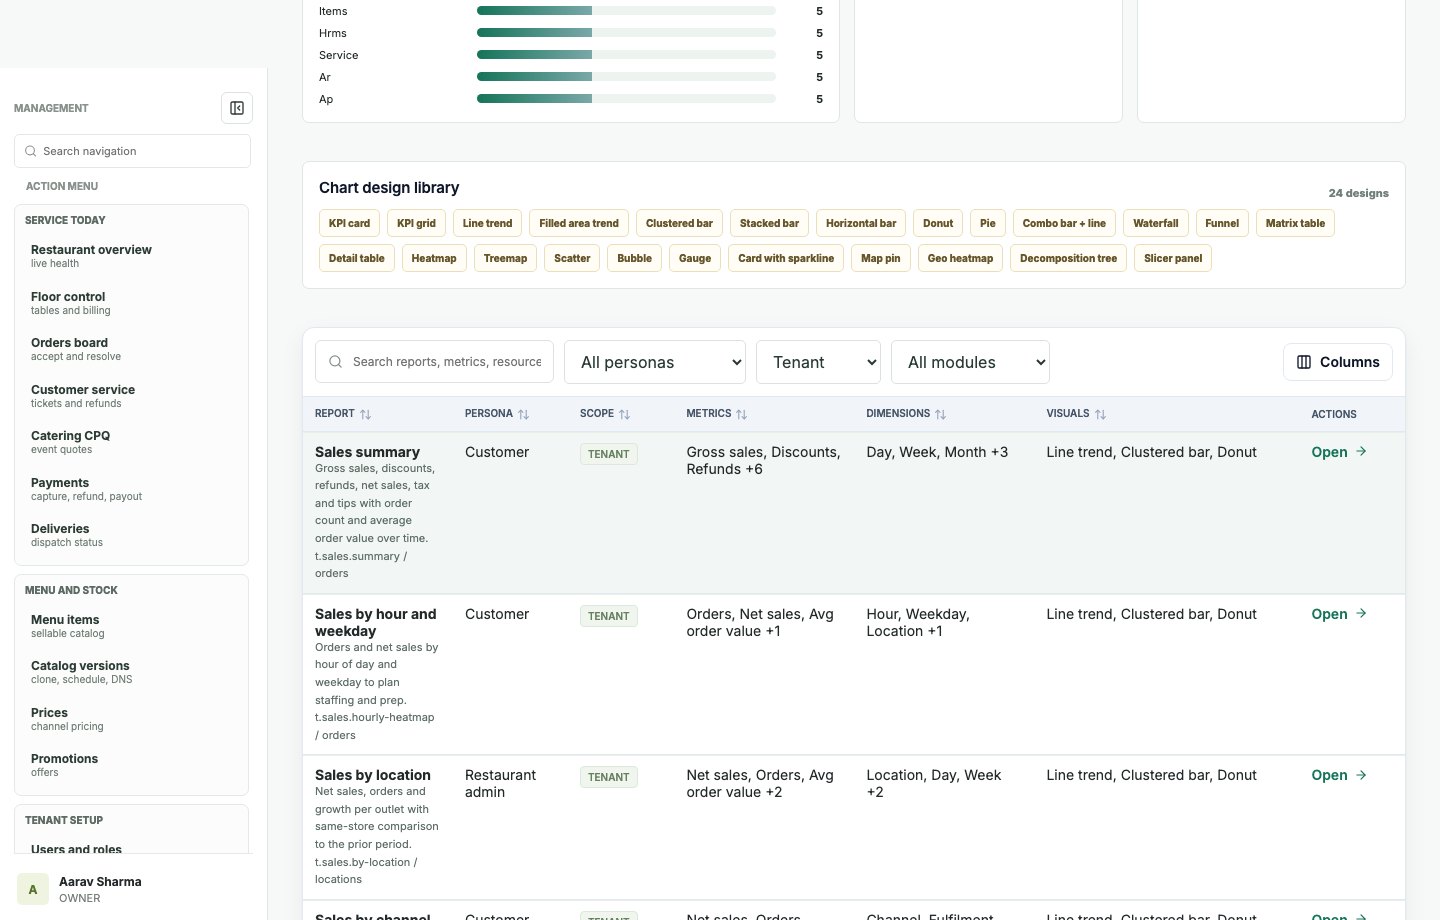This screenshot has height=920, width=1440.
Task: Open Deliveries dispatch status
Action: [x=131, y=535]
